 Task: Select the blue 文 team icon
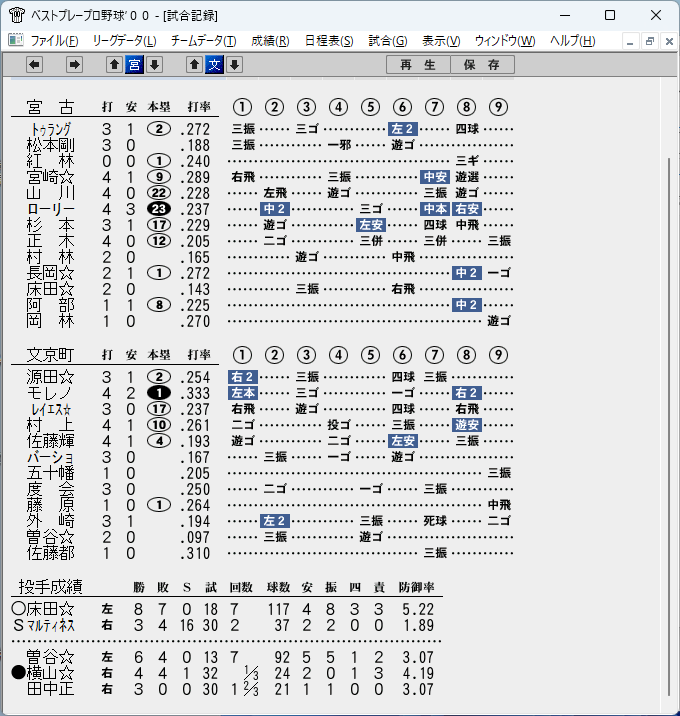(214, 65)
